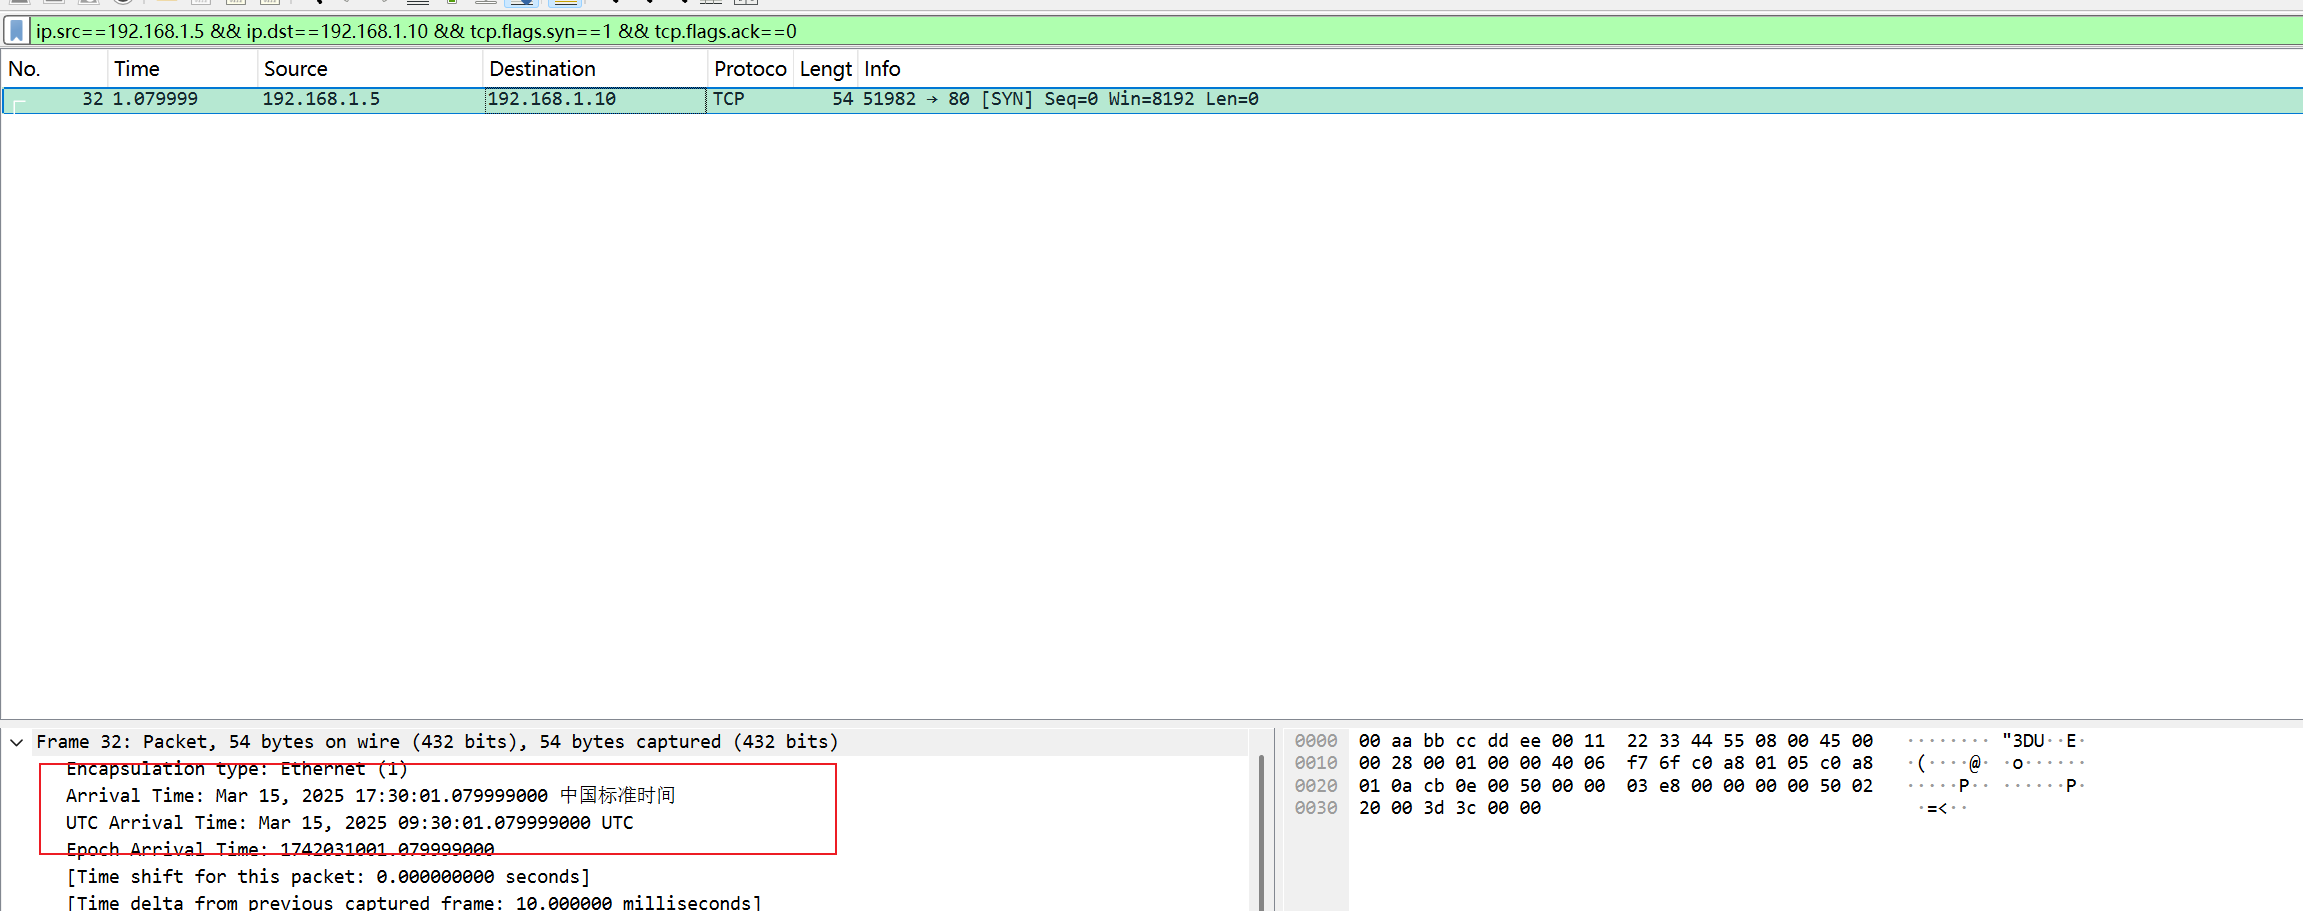Sort packets by the No. column header
This screenshot has width=2303, height=911.
coord(25,69)
